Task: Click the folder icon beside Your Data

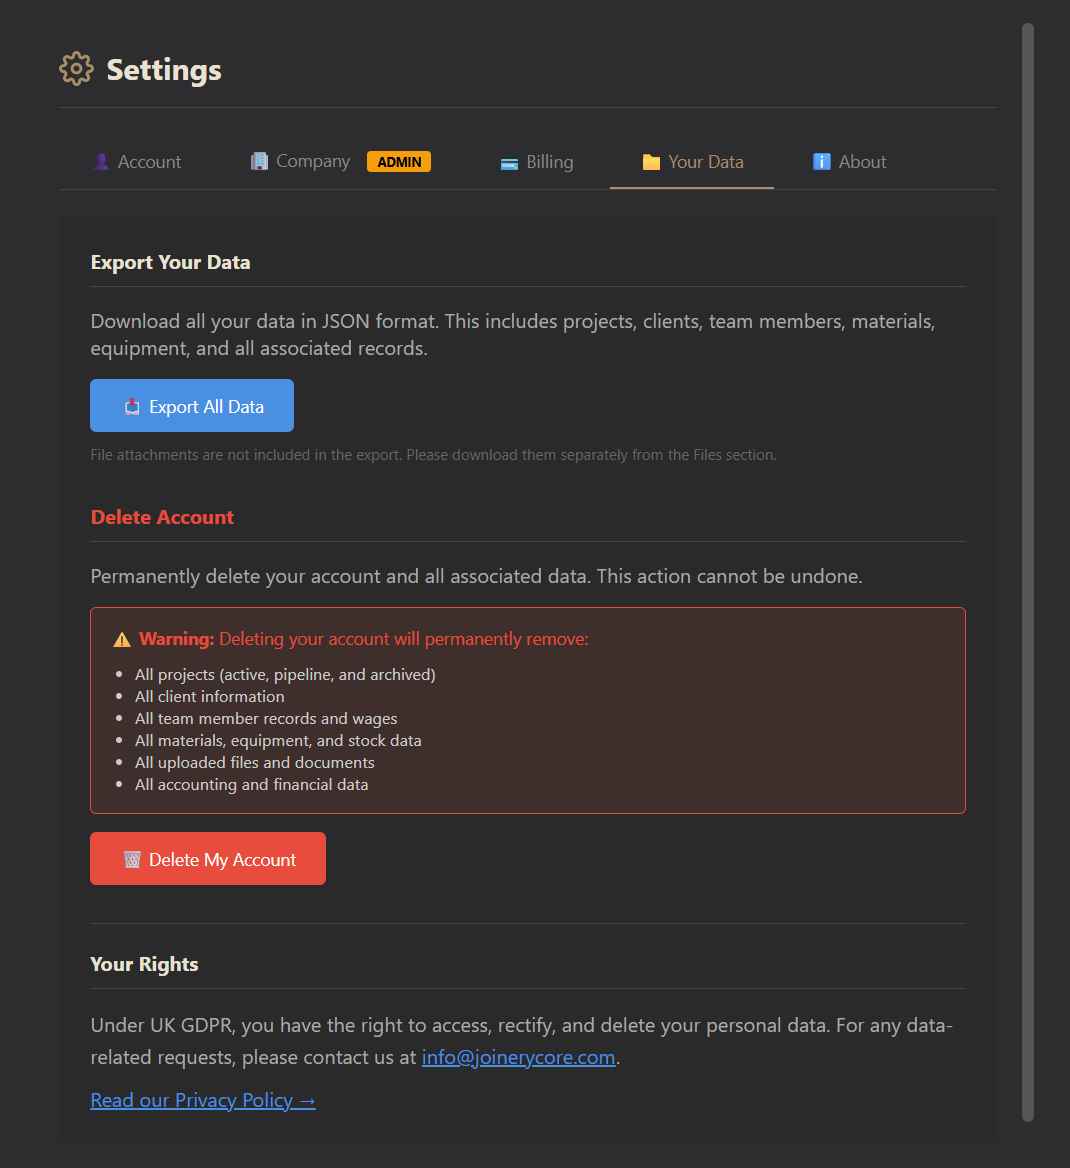Action: pyautogui.click(x=651, y=162)
